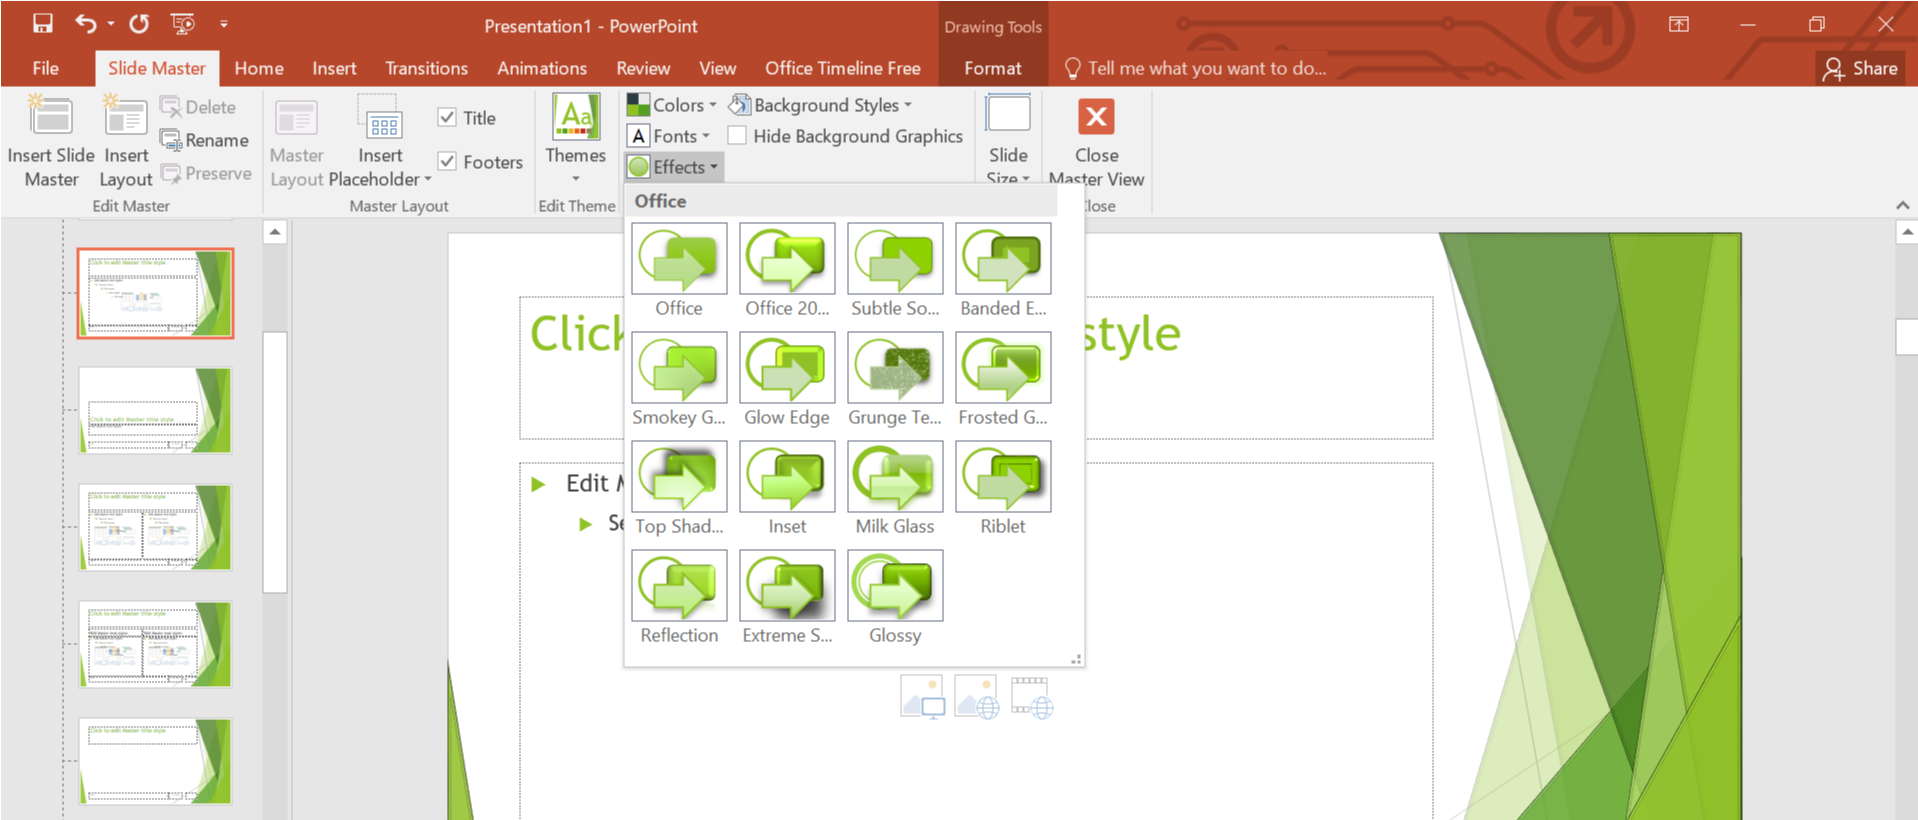Viewport: 1918px width, 820px height.
Task: Apply the Banded Edge effect
Action: [x=1003, y=271]
